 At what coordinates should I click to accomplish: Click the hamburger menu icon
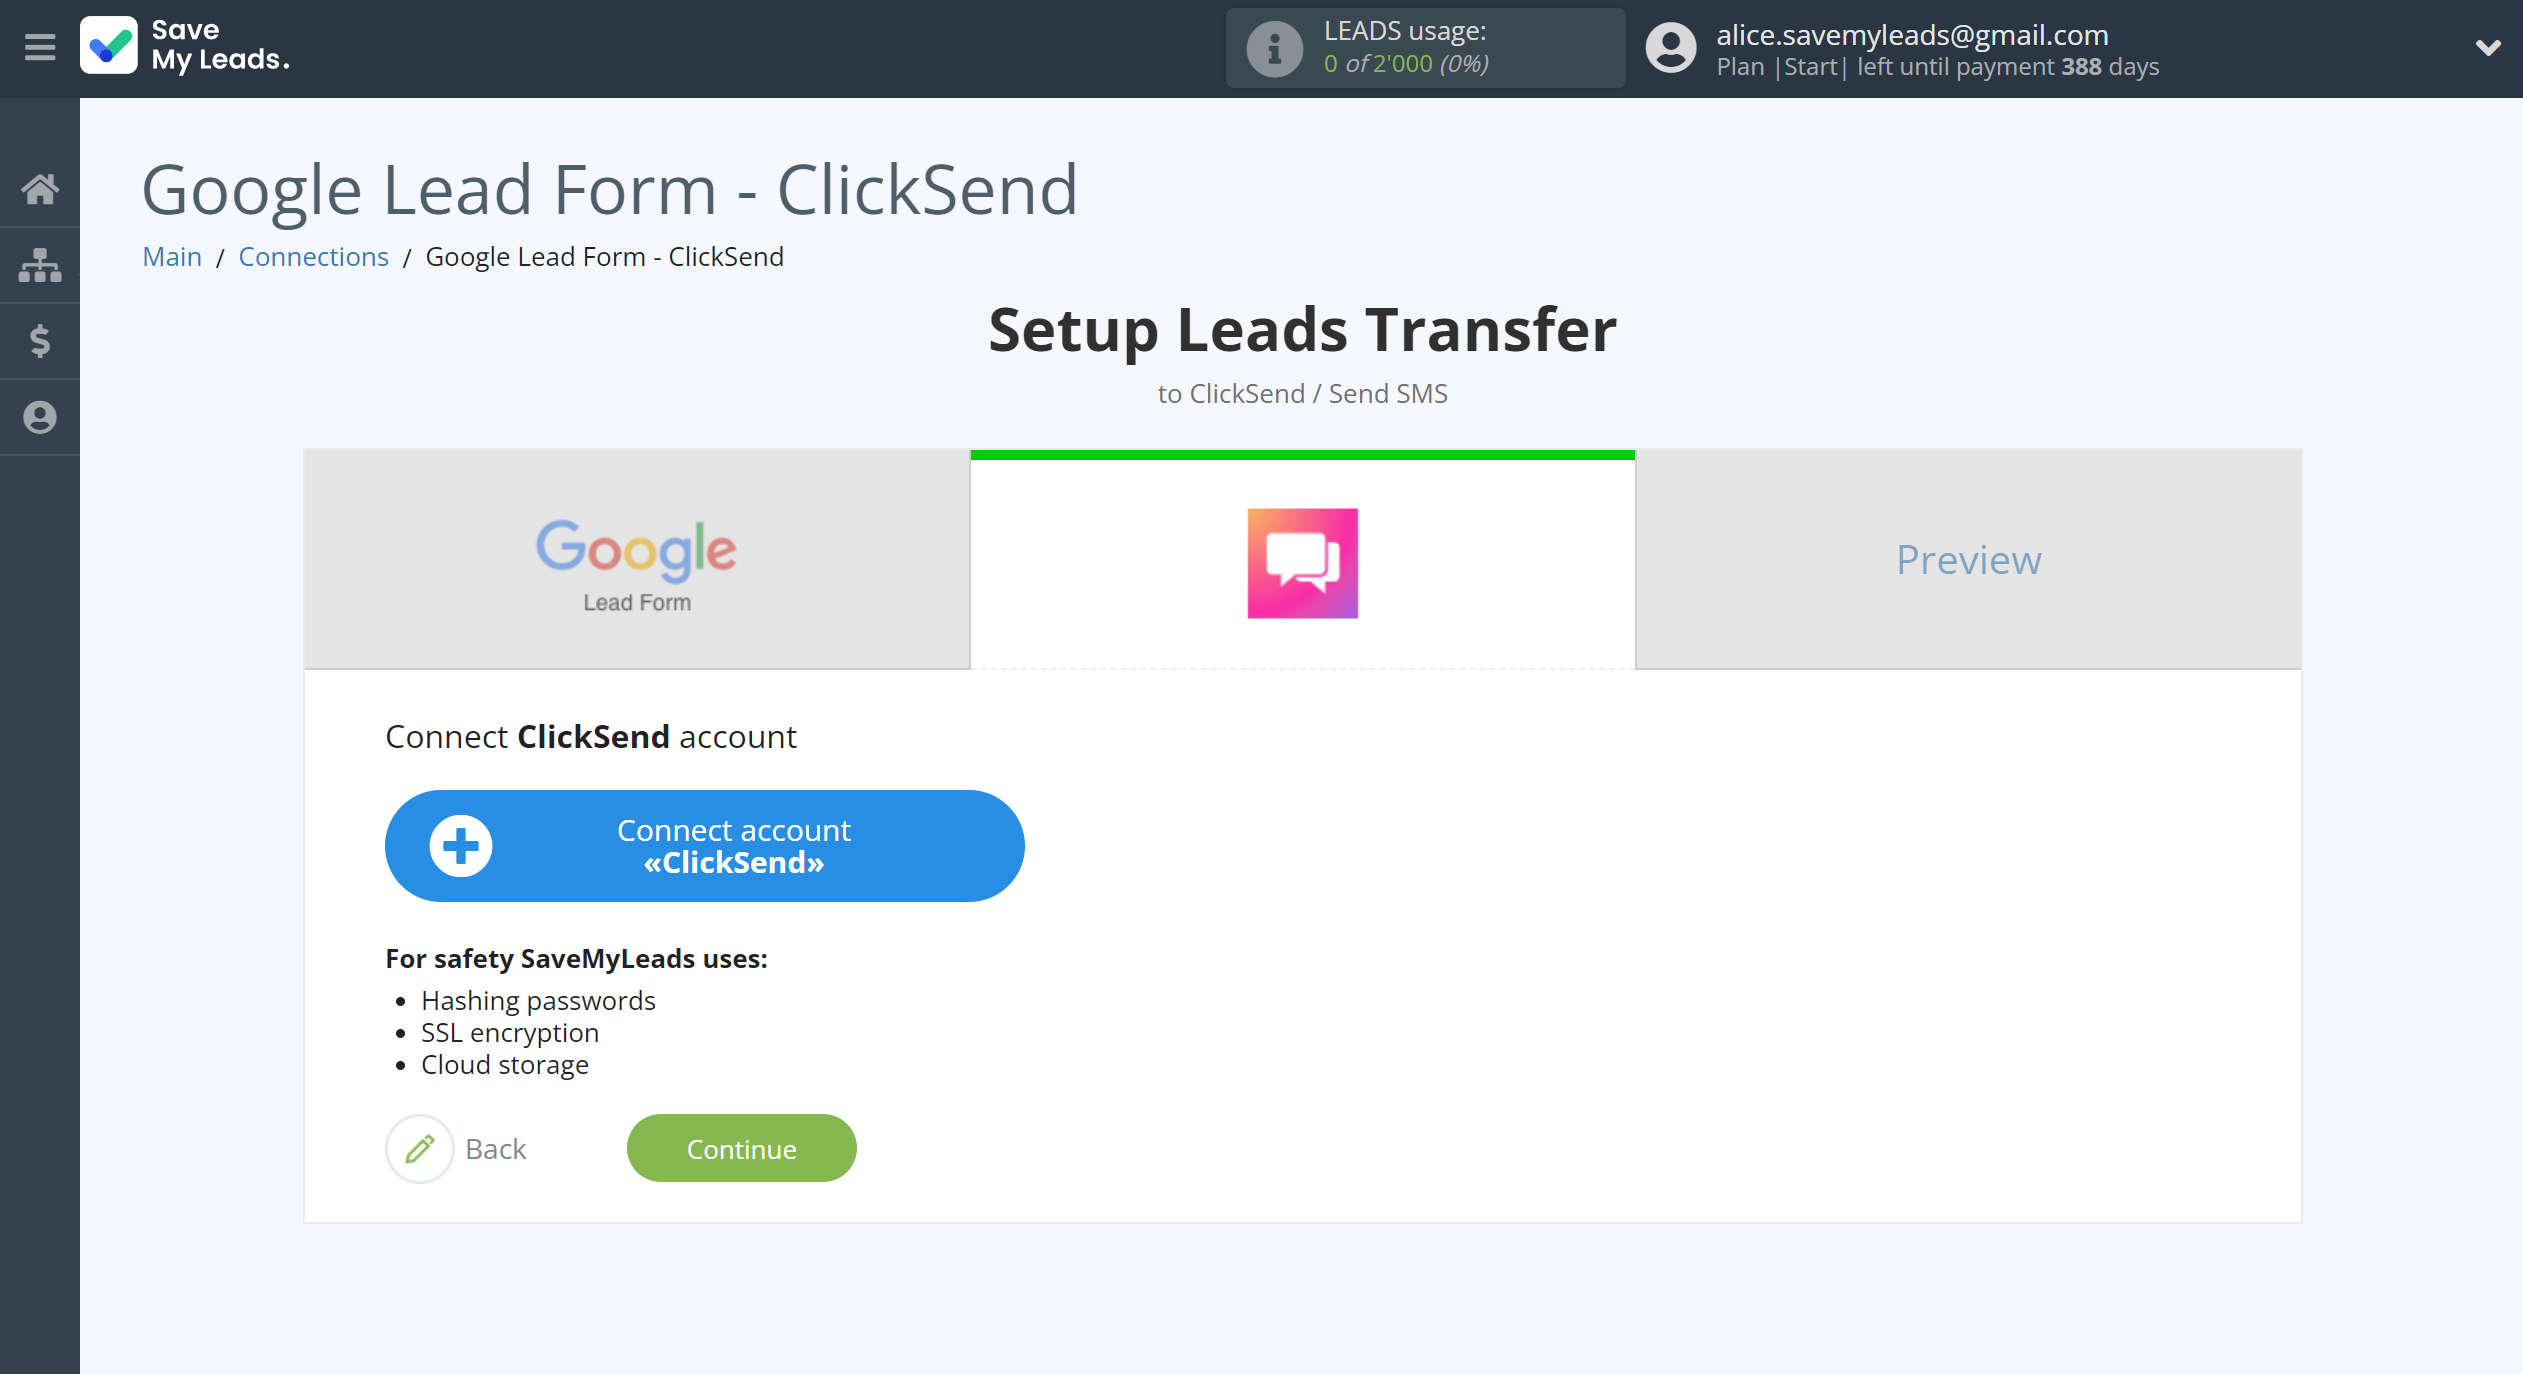[39, 46]
